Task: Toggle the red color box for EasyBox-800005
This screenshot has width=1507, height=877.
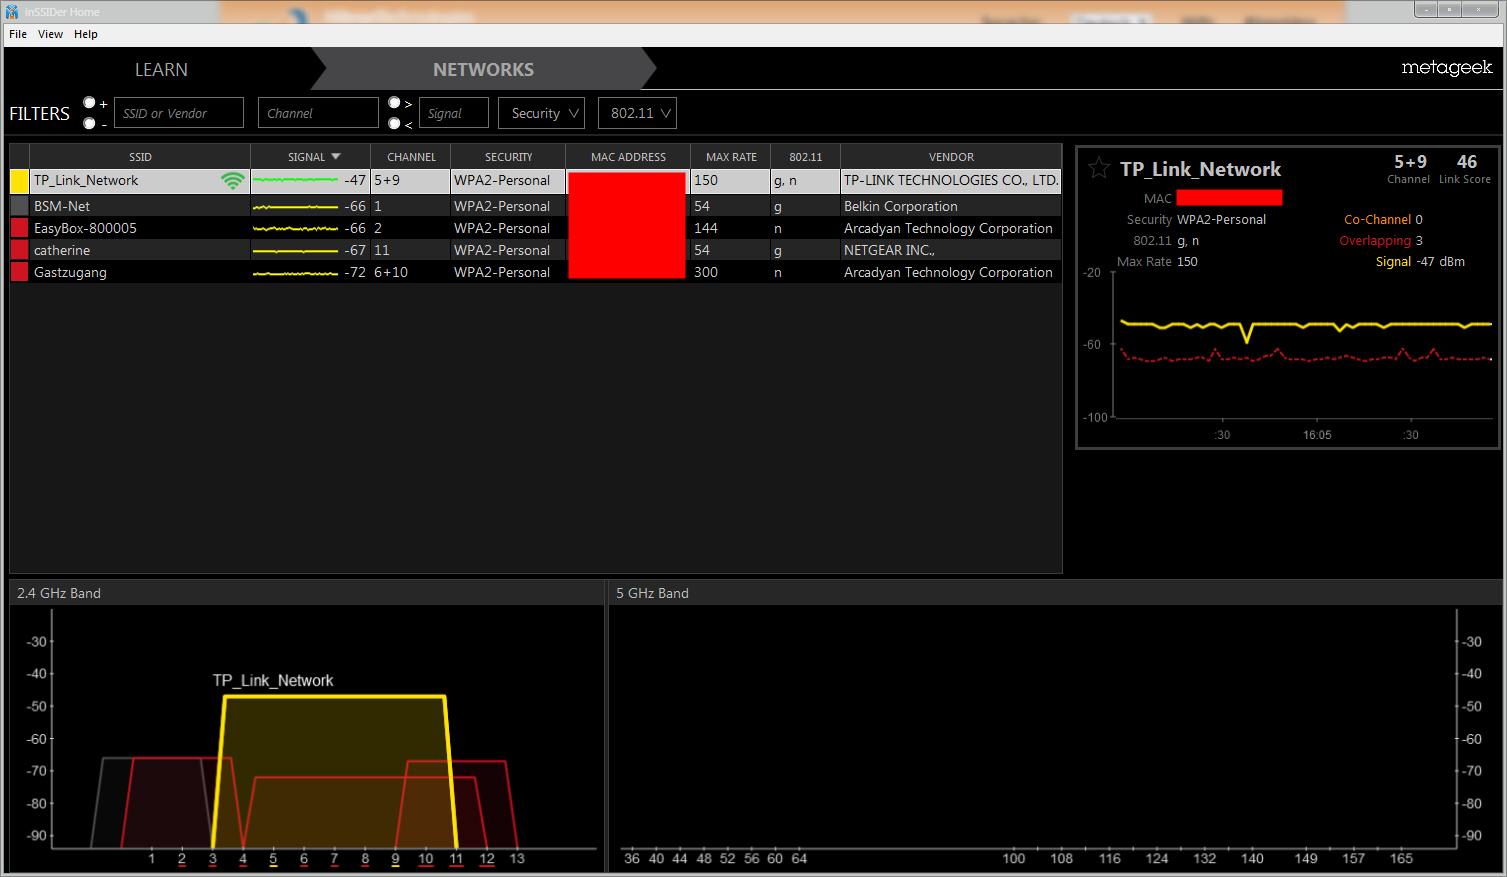Action: coord(19,228)
